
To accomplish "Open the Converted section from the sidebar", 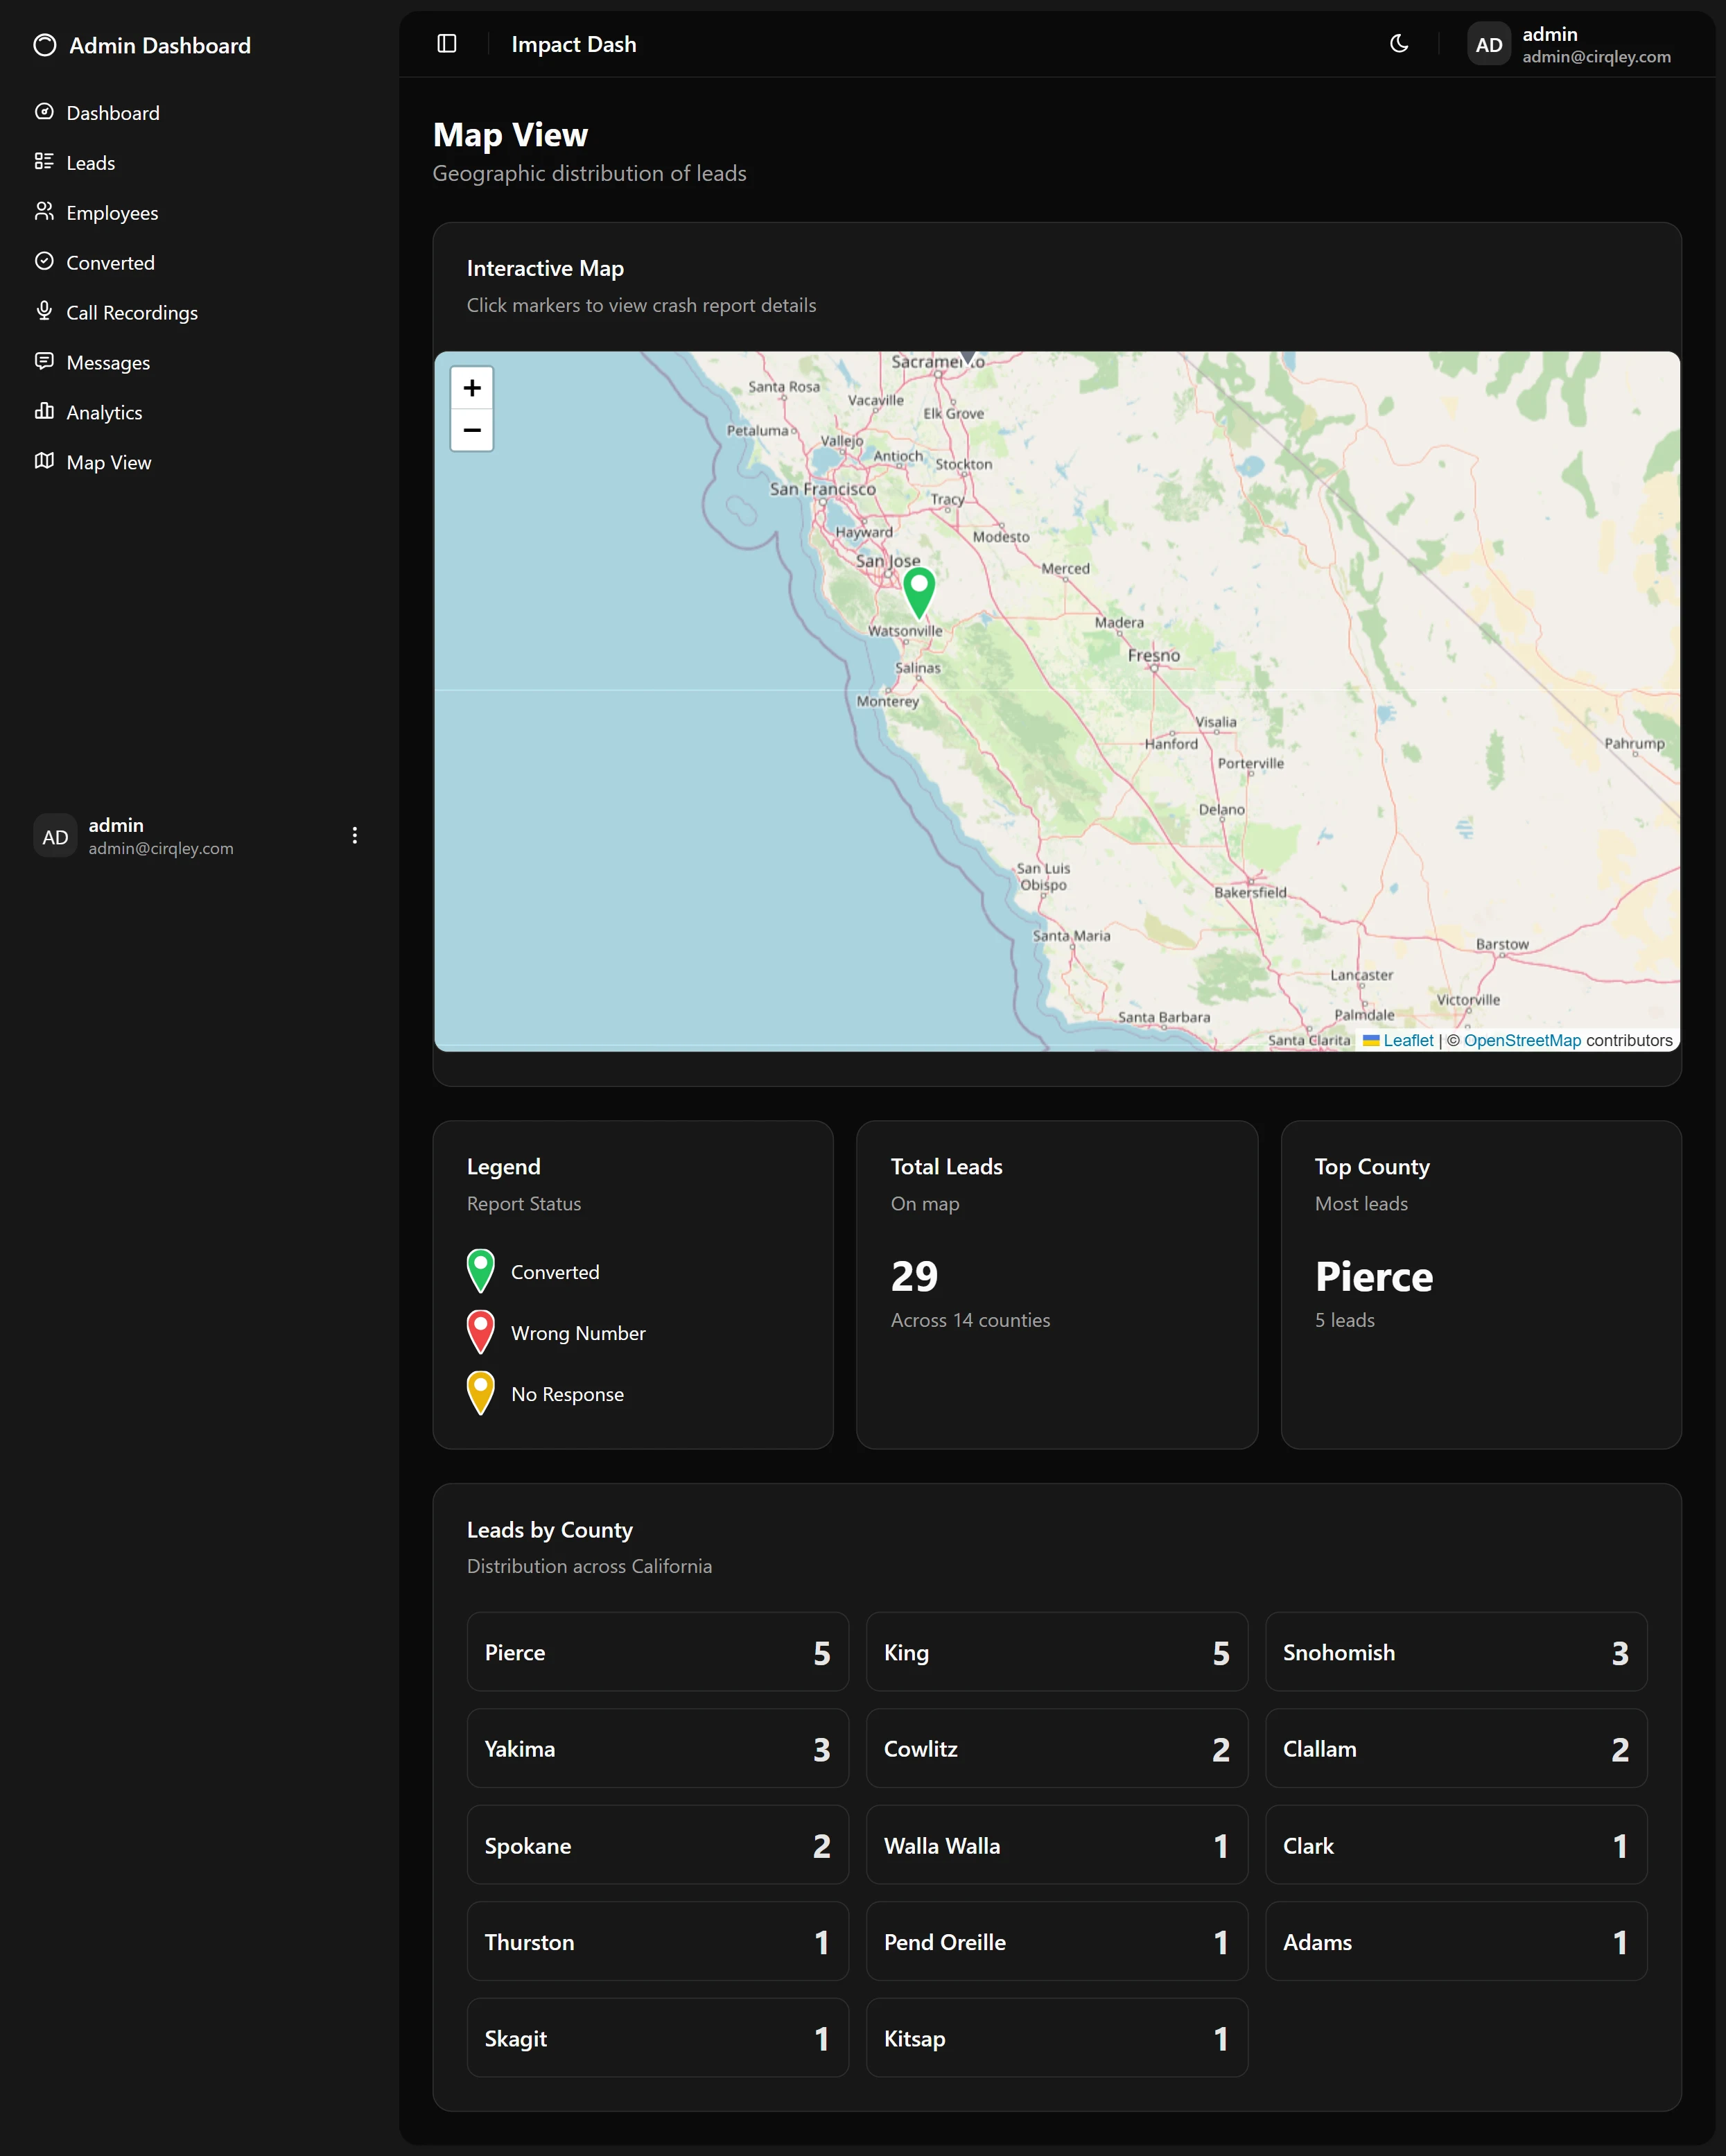I will coord(45,262).
